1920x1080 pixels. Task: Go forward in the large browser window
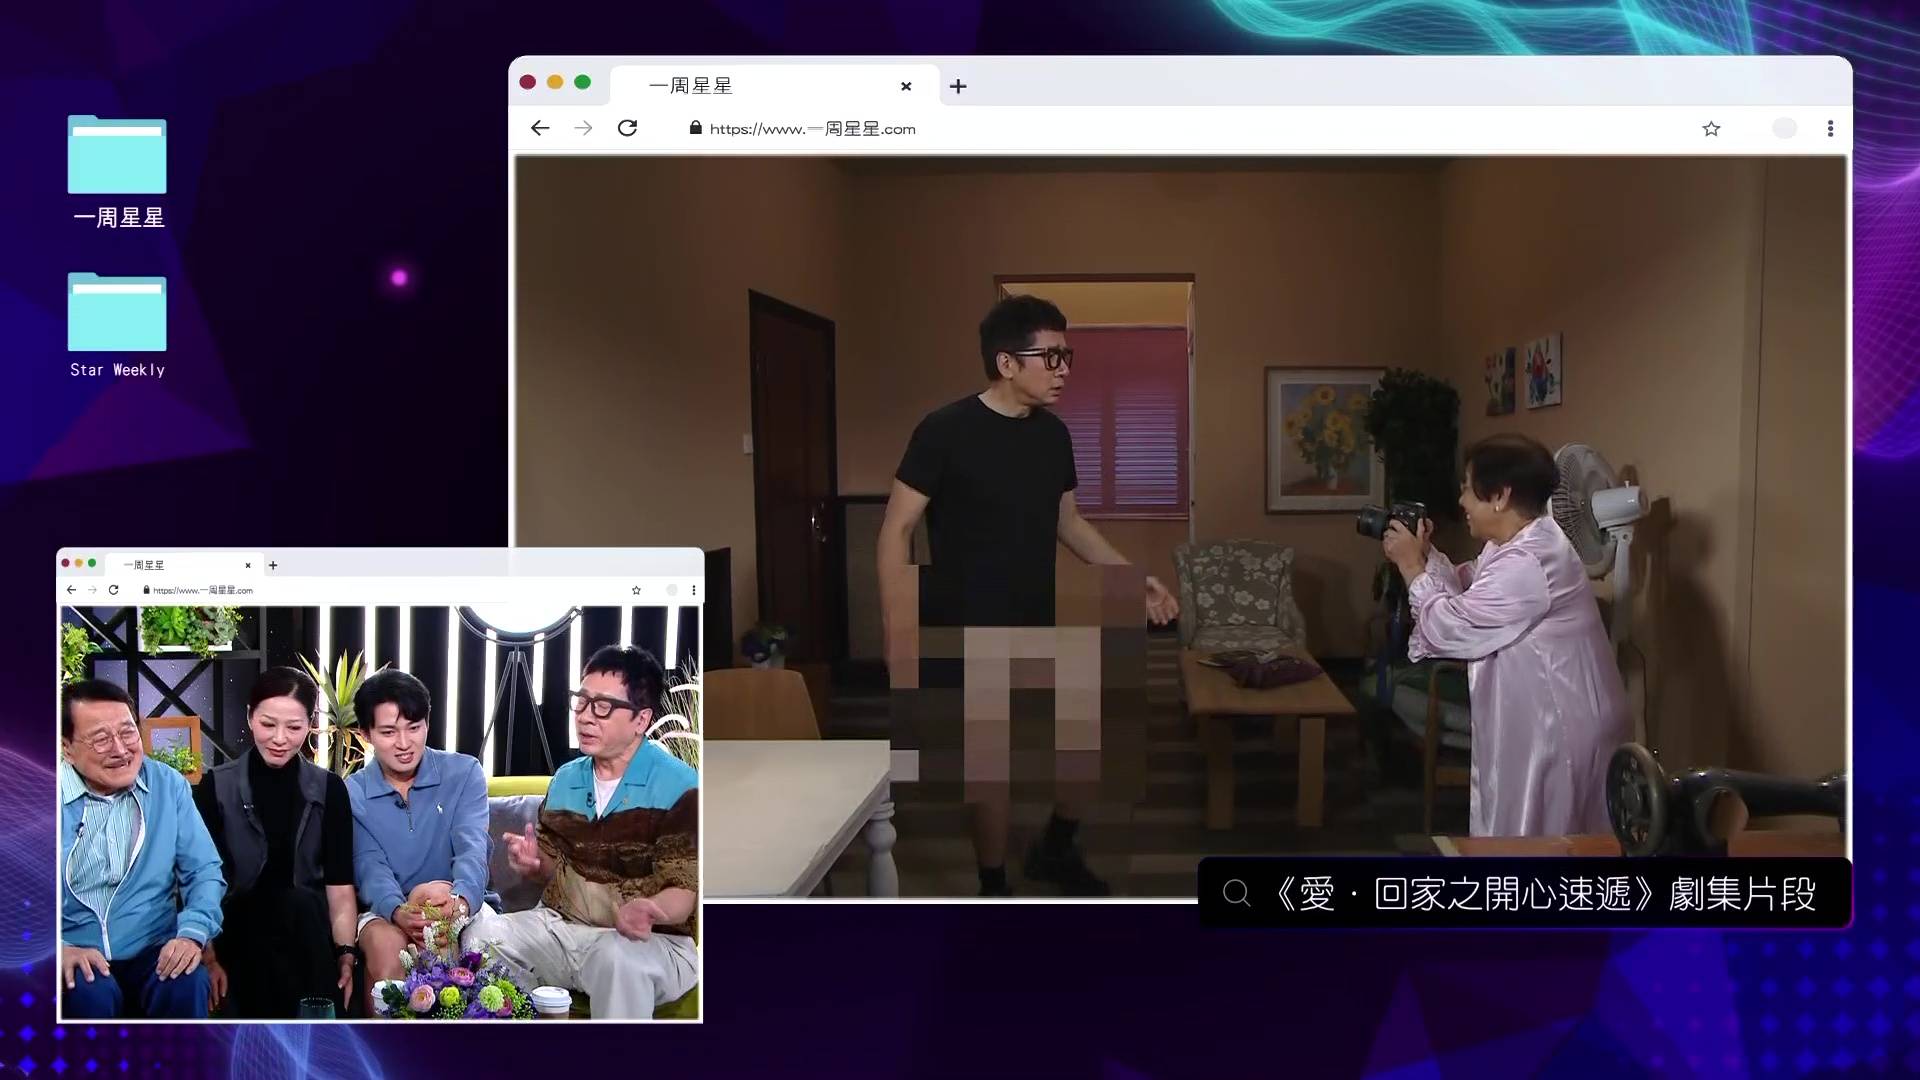point(583,128)
